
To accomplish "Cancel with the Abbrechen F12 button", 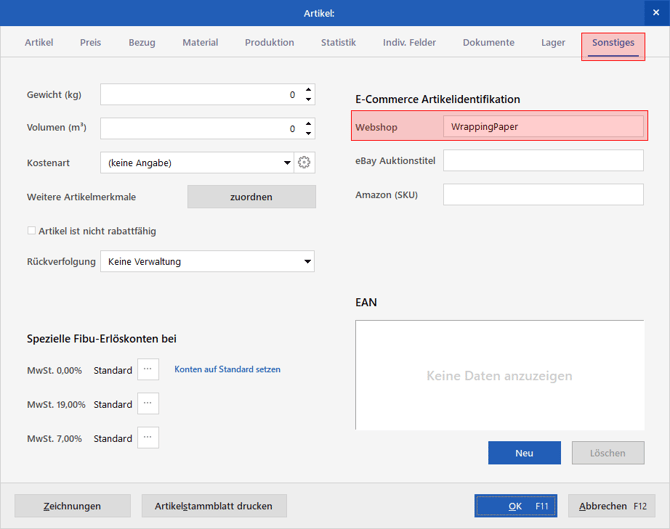I will 611,506.
